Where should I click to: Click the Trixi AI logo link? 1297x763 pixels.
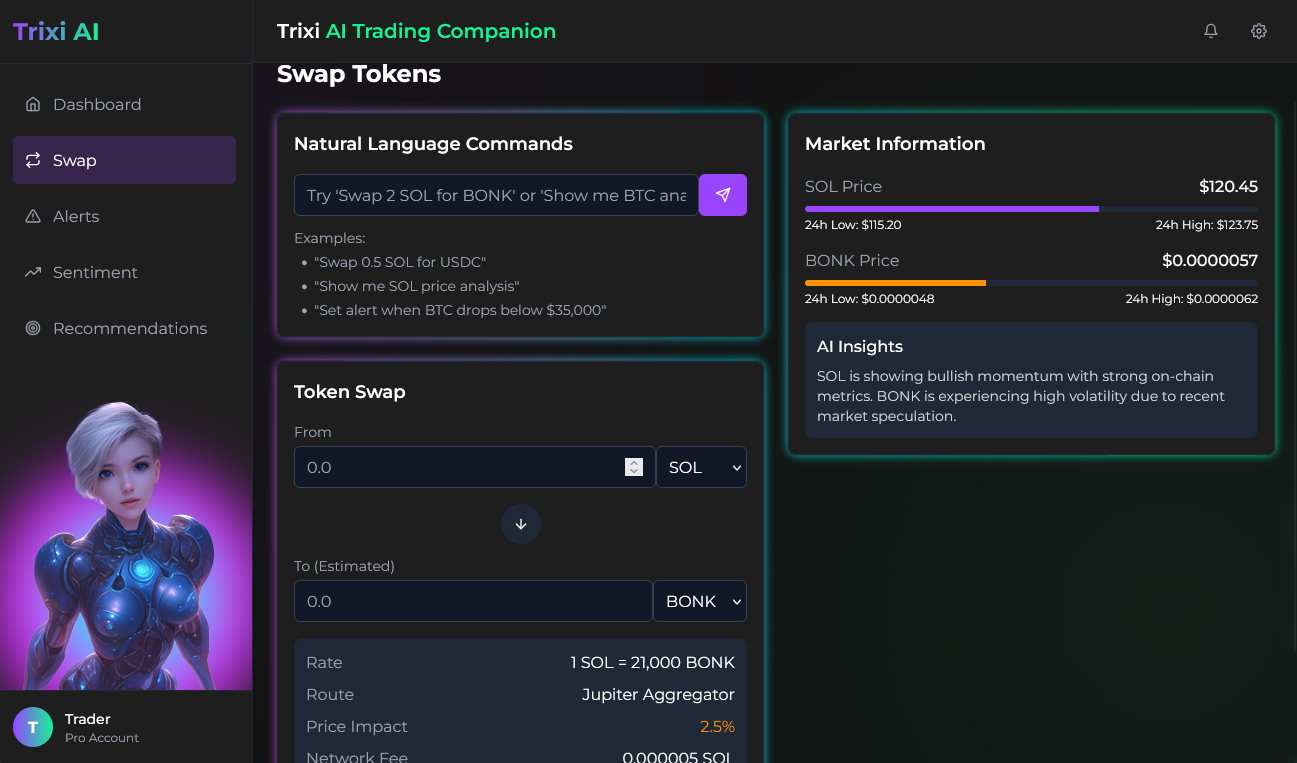[56, 31]
